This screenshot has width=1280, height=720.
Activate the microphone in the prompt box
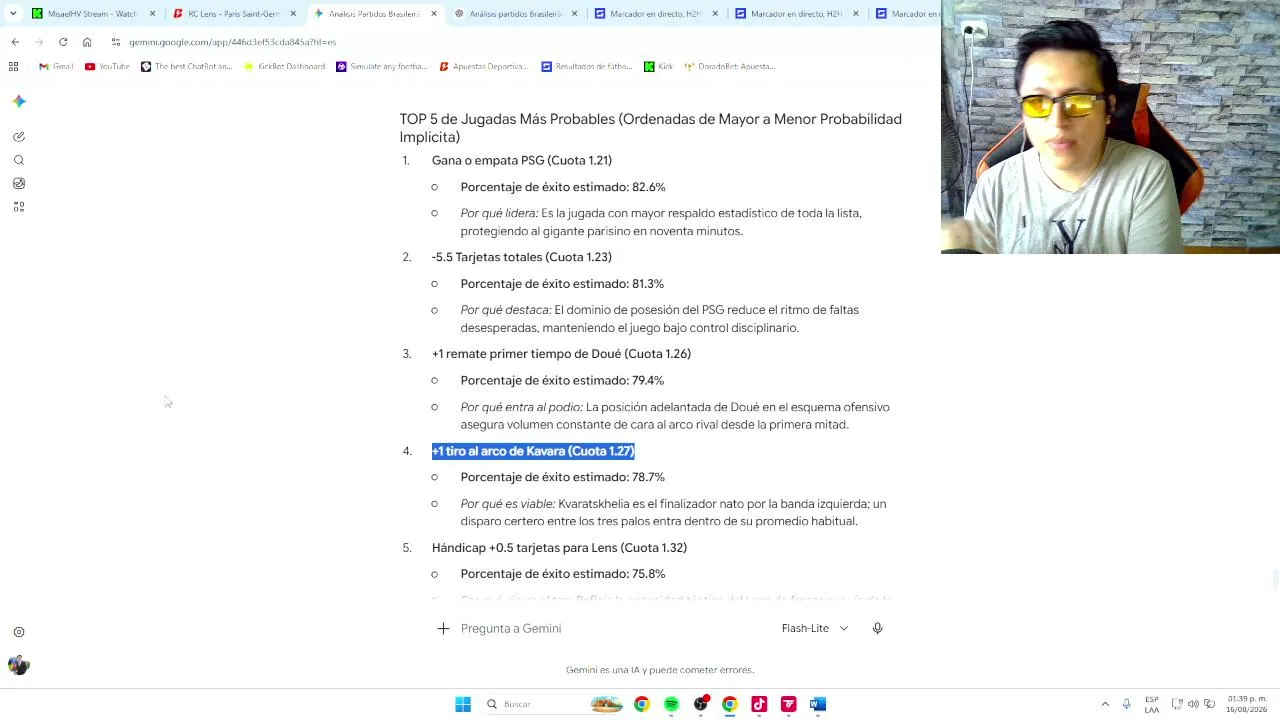(877, 628)
